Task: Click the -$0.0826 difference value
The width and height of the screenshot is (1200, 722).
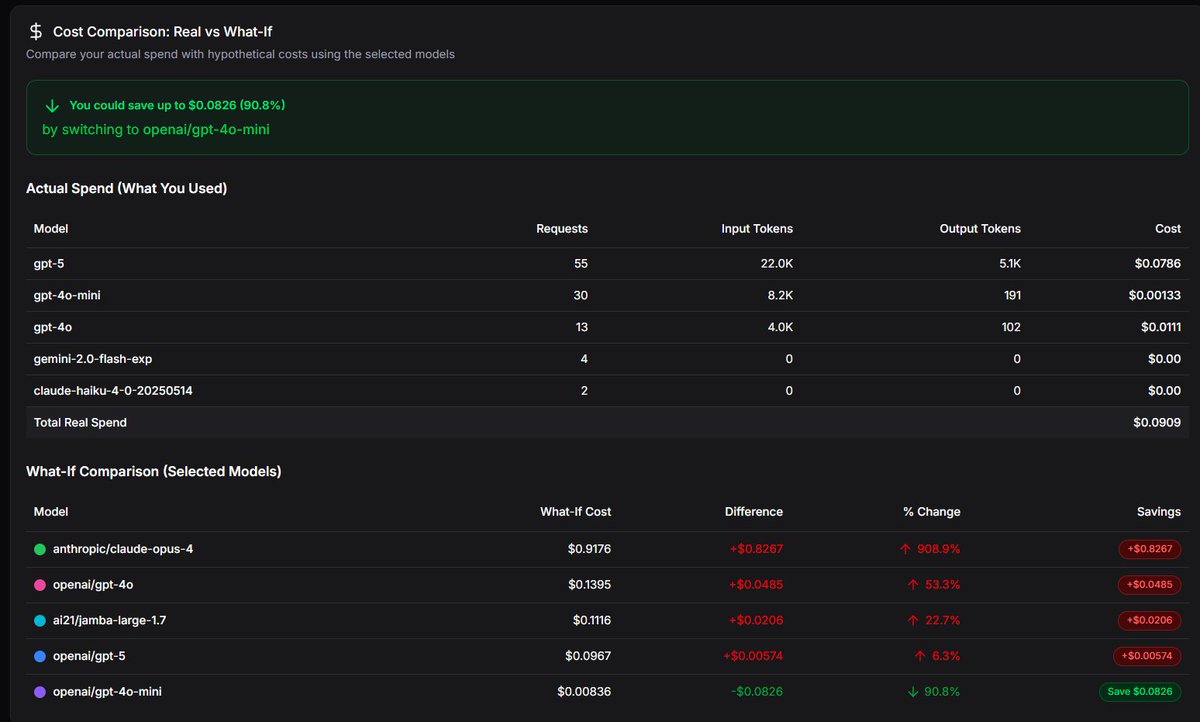Action: point(755,691)
